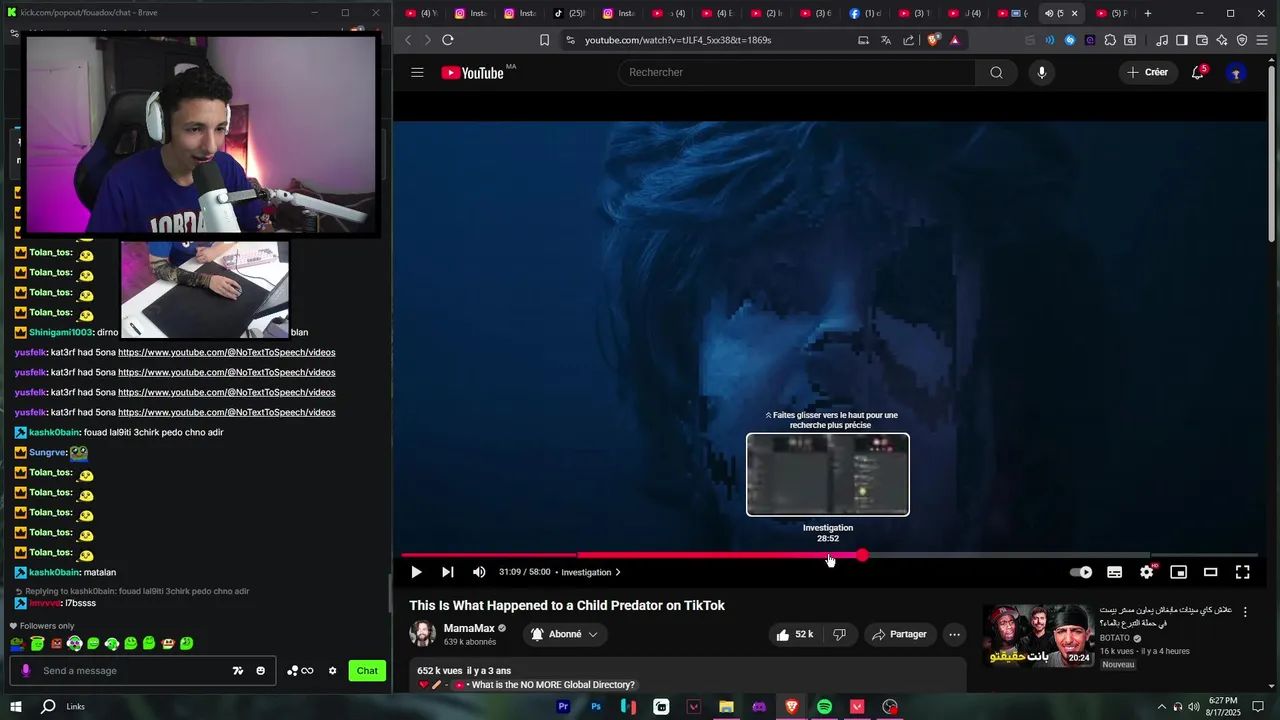Switch to the first Instagram tab
This screenshot has width=1280, height=720.
[x=470, y=13]
